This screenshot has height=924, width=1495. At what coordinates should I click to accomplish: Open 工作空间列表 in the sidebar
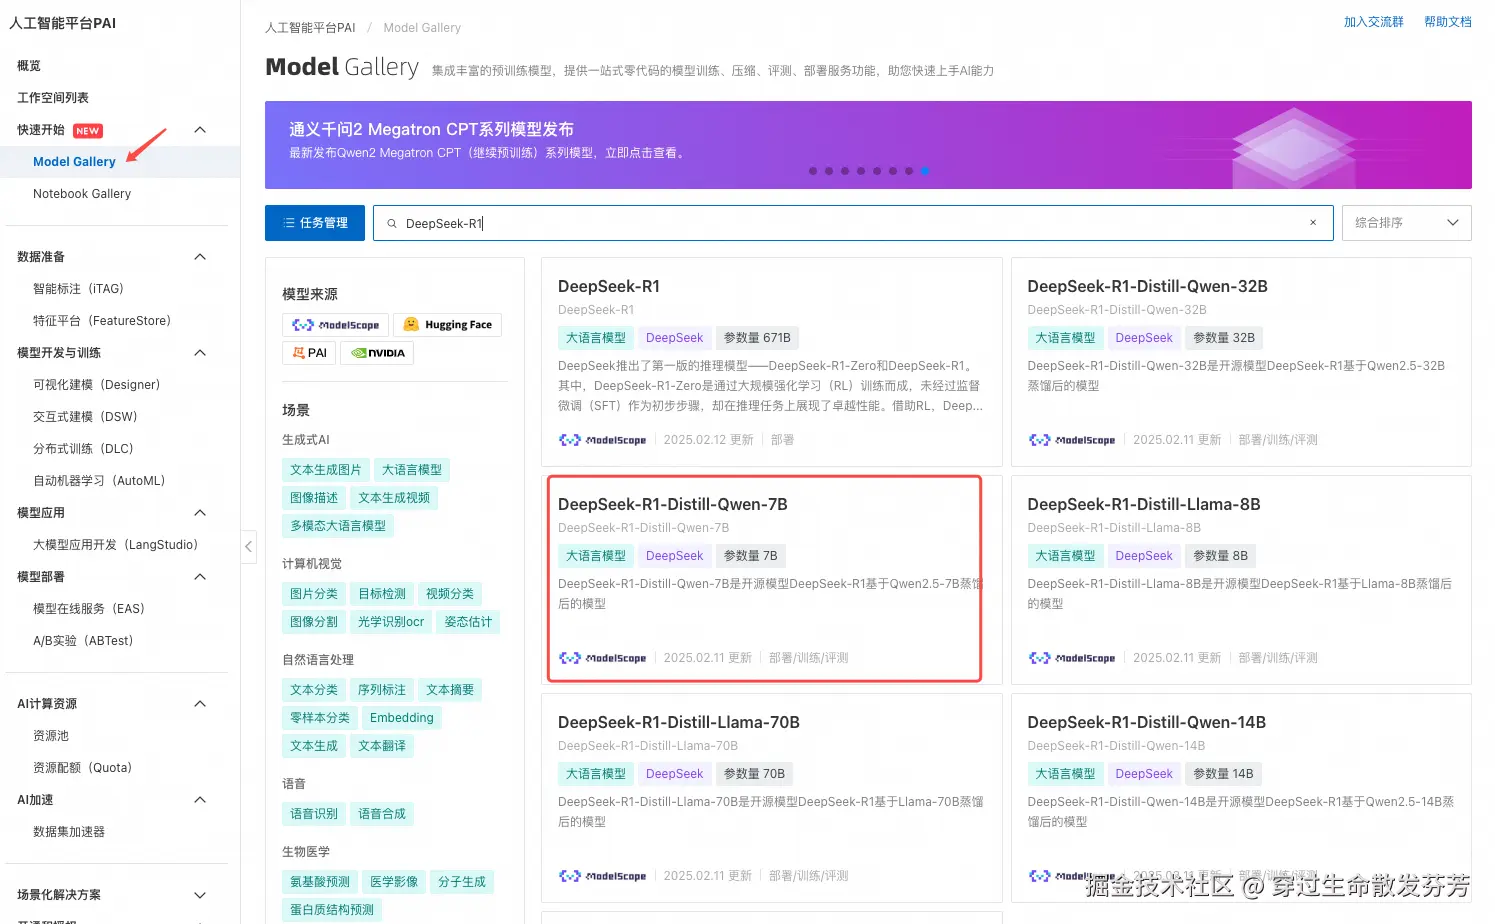53,98
